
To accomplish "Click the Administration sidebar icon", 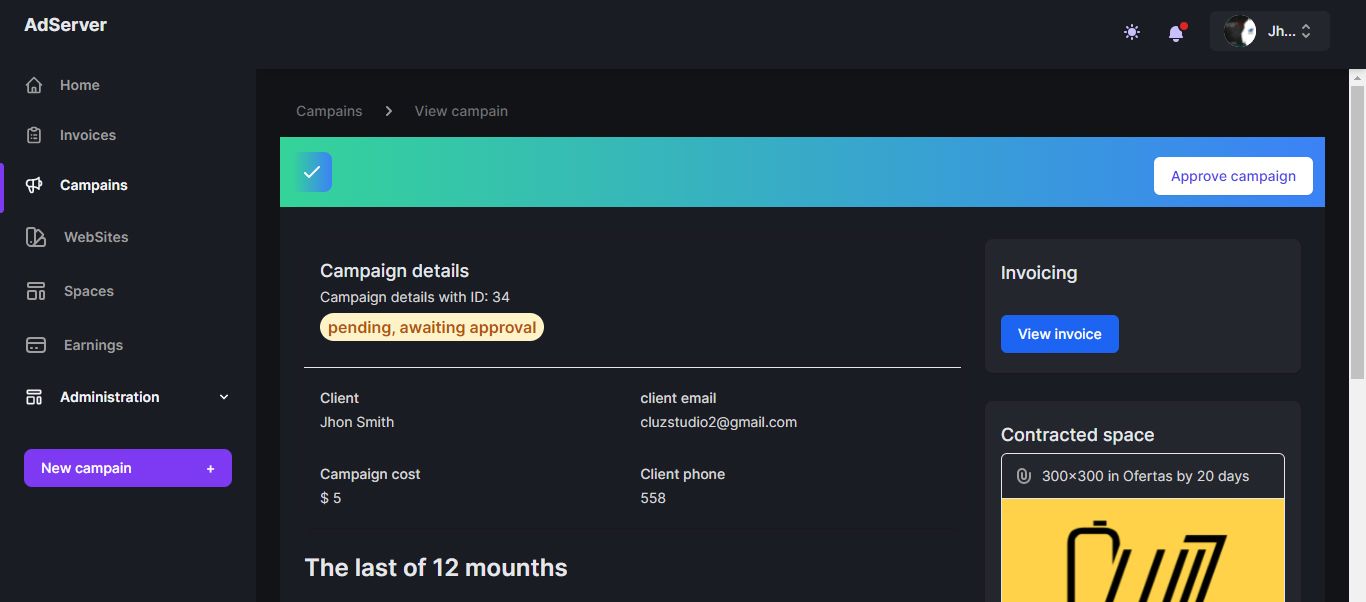I will pos(34,397).
